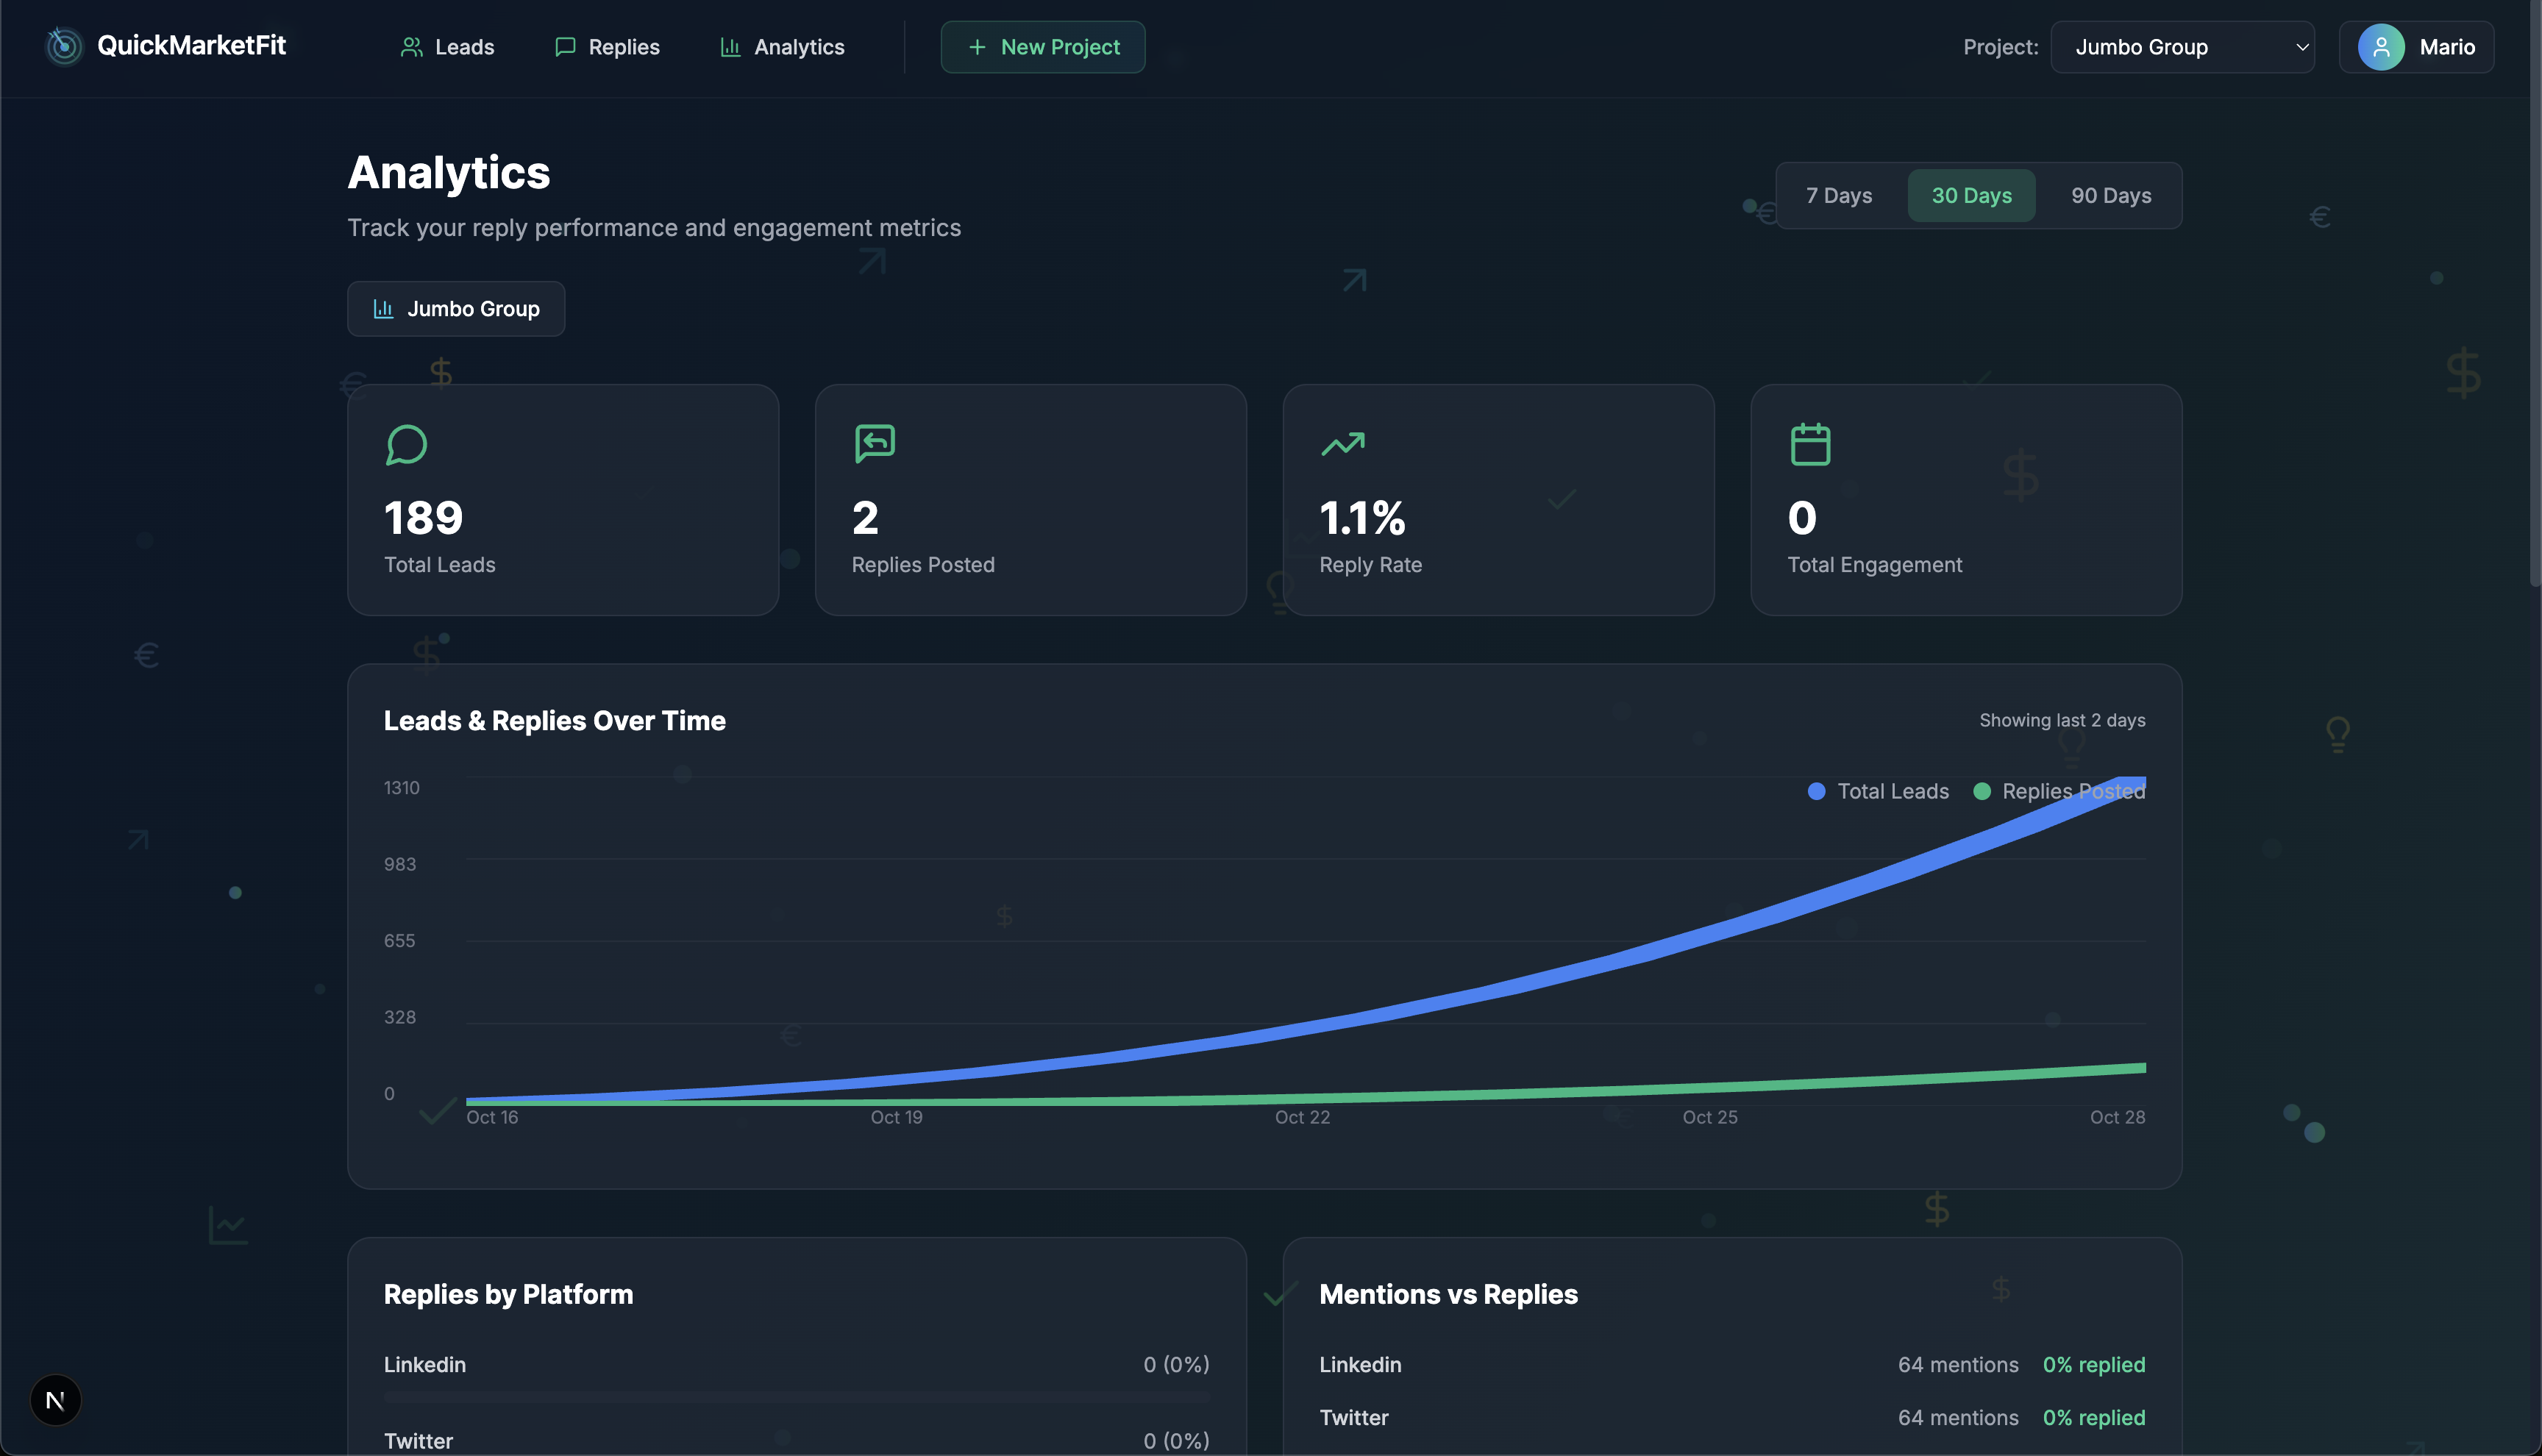This screenshot has height=1456, width=2542.
Task: Switch time range to 90 Days
Action: pos(2110,196)
